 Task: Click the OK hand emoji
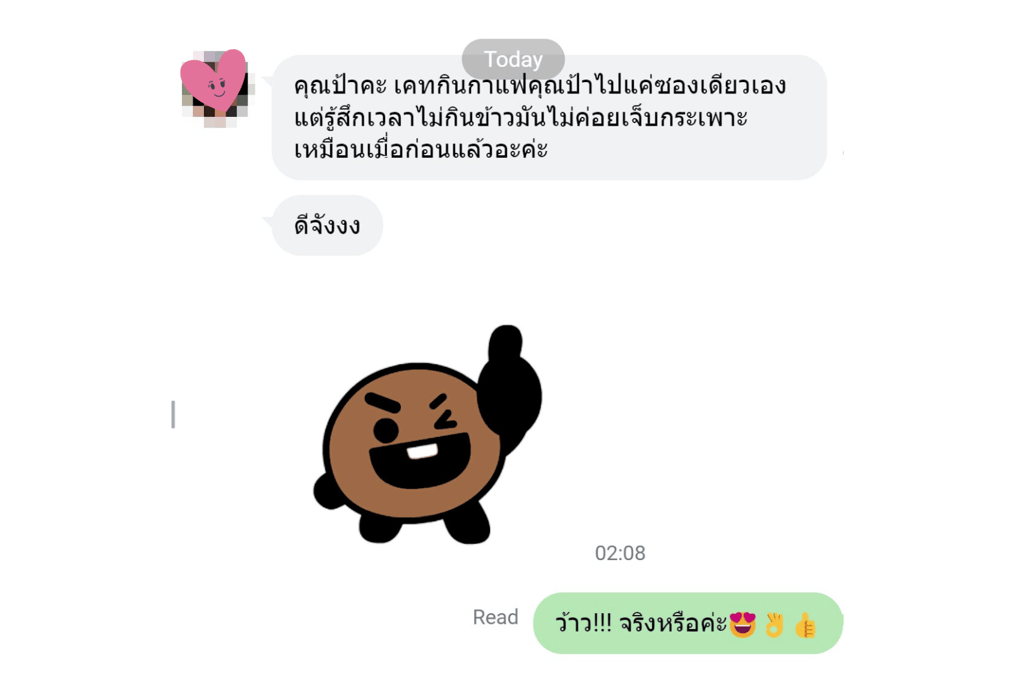[x=775, y=625]
